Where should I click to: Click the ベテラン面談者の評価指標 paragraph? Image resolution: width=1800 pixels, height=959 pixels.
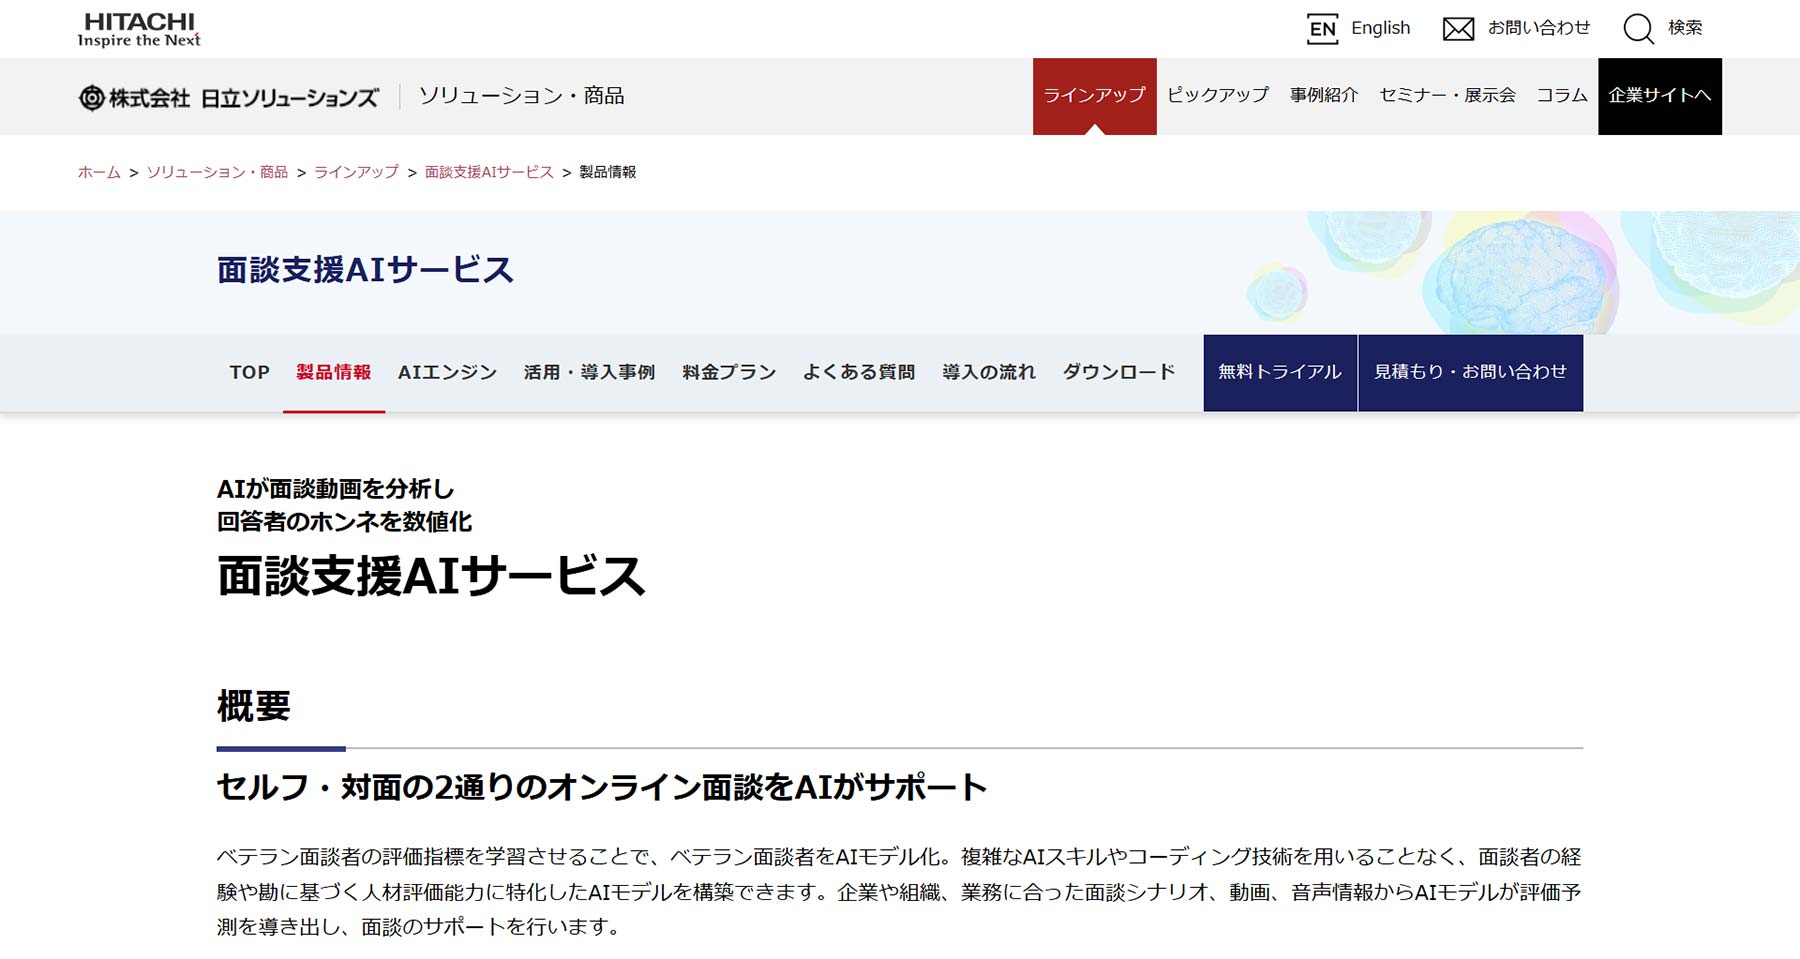tap(899, 892)
